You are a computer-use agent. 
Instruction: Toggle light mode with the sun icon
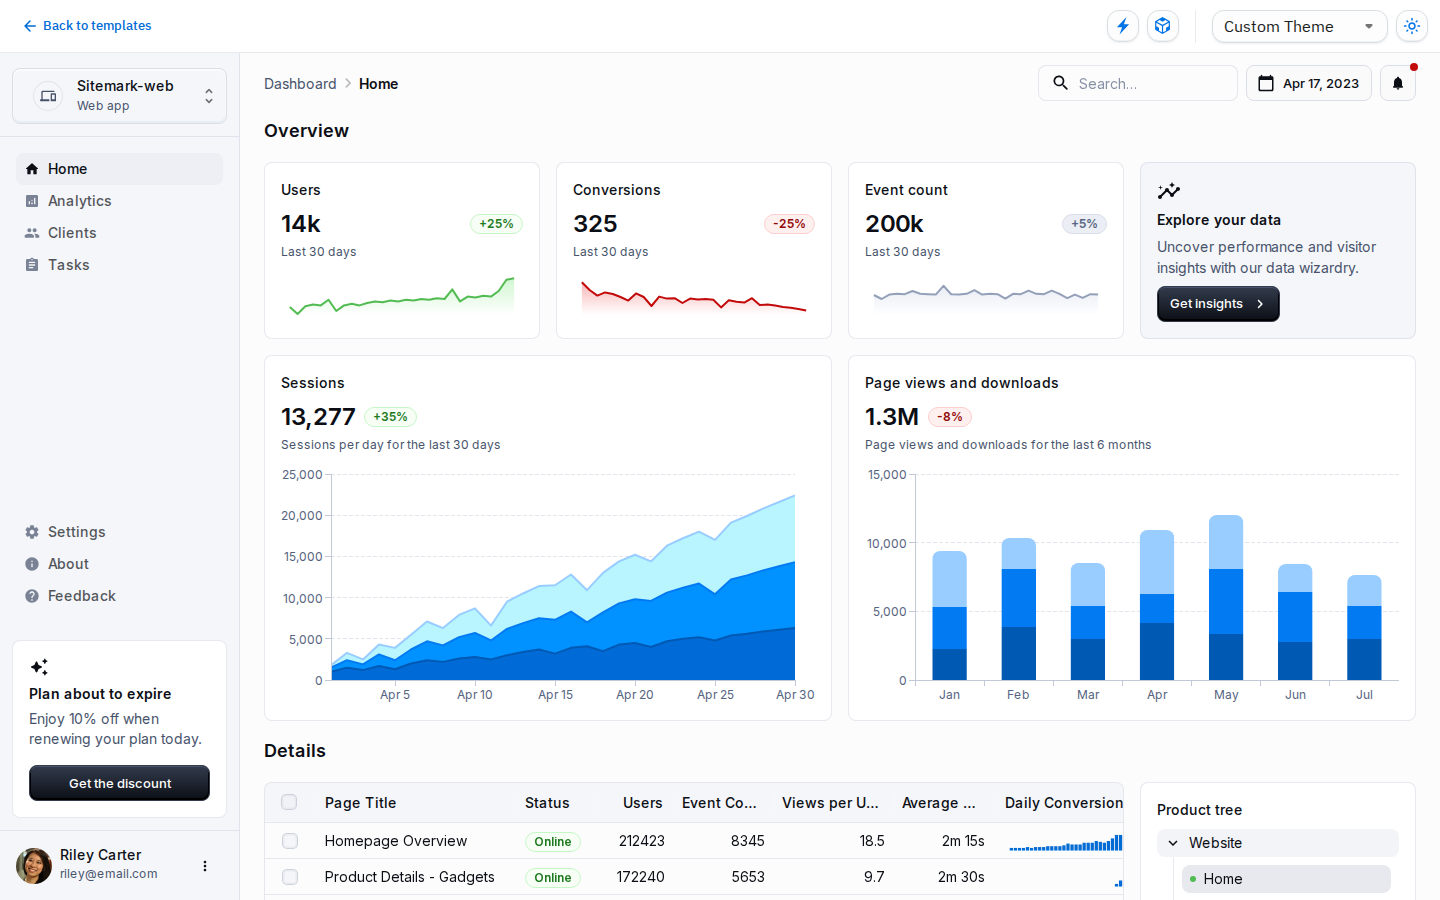coord(1412,26)
